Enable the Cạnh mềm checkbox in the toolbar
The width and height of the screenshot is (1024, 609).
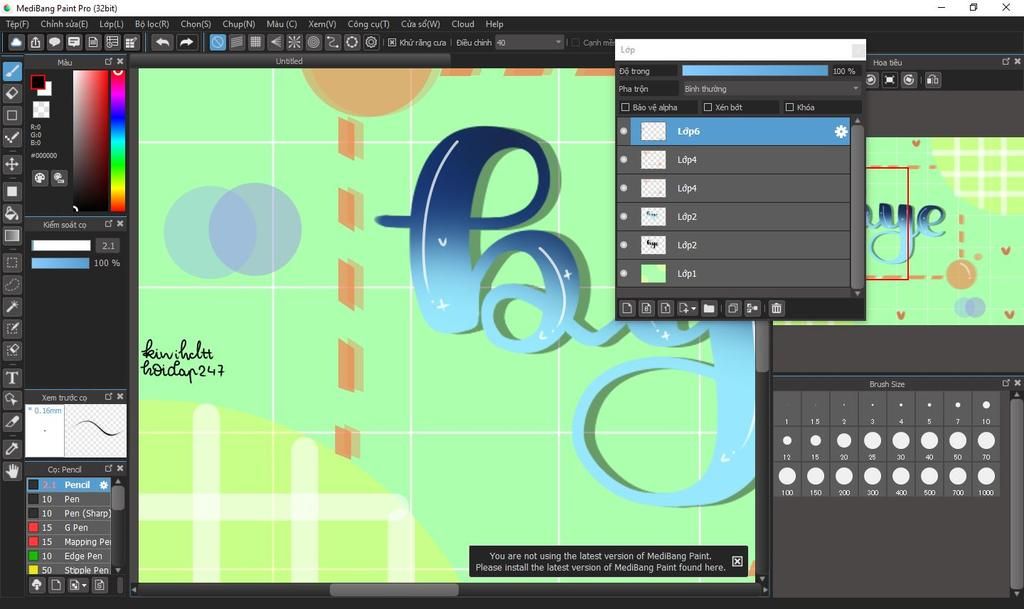[576, 42]
